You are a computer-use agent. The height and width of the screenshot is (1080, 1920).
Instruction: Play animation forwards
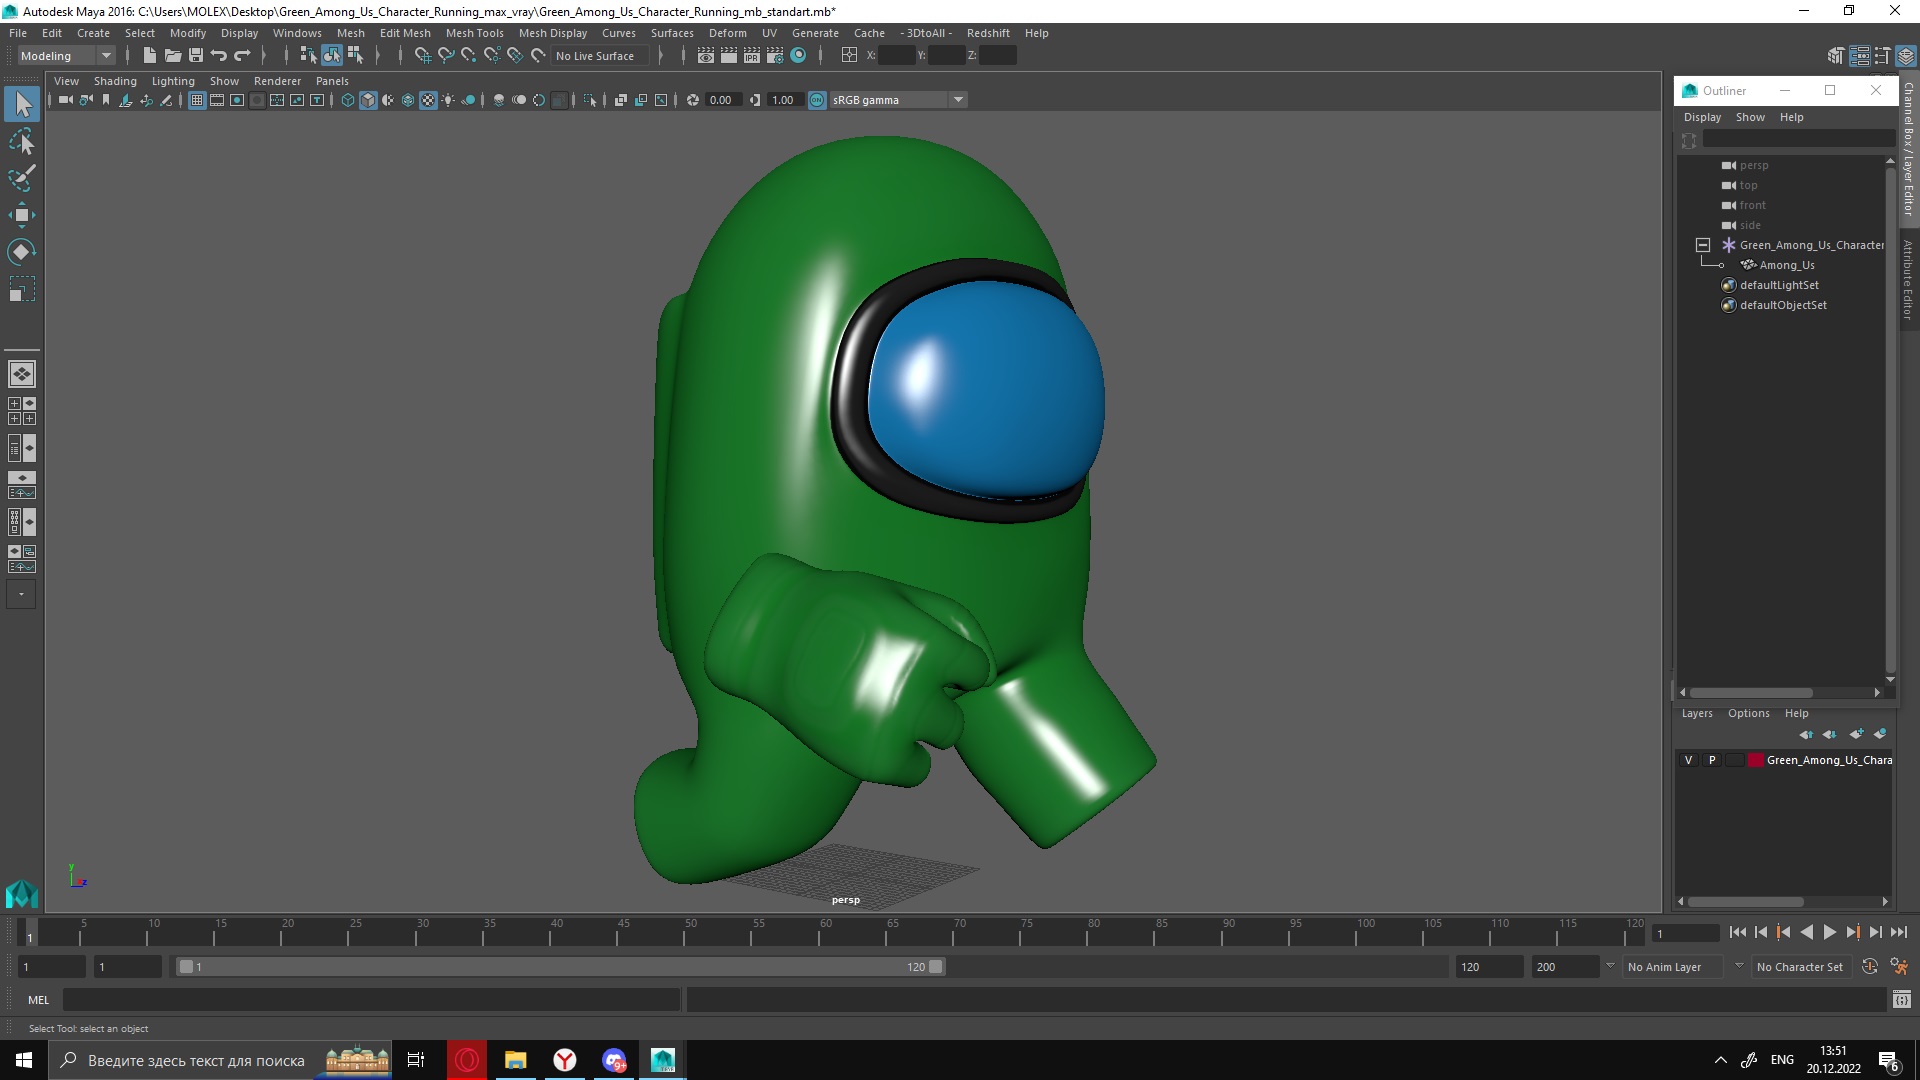(x=1829, y=932)
